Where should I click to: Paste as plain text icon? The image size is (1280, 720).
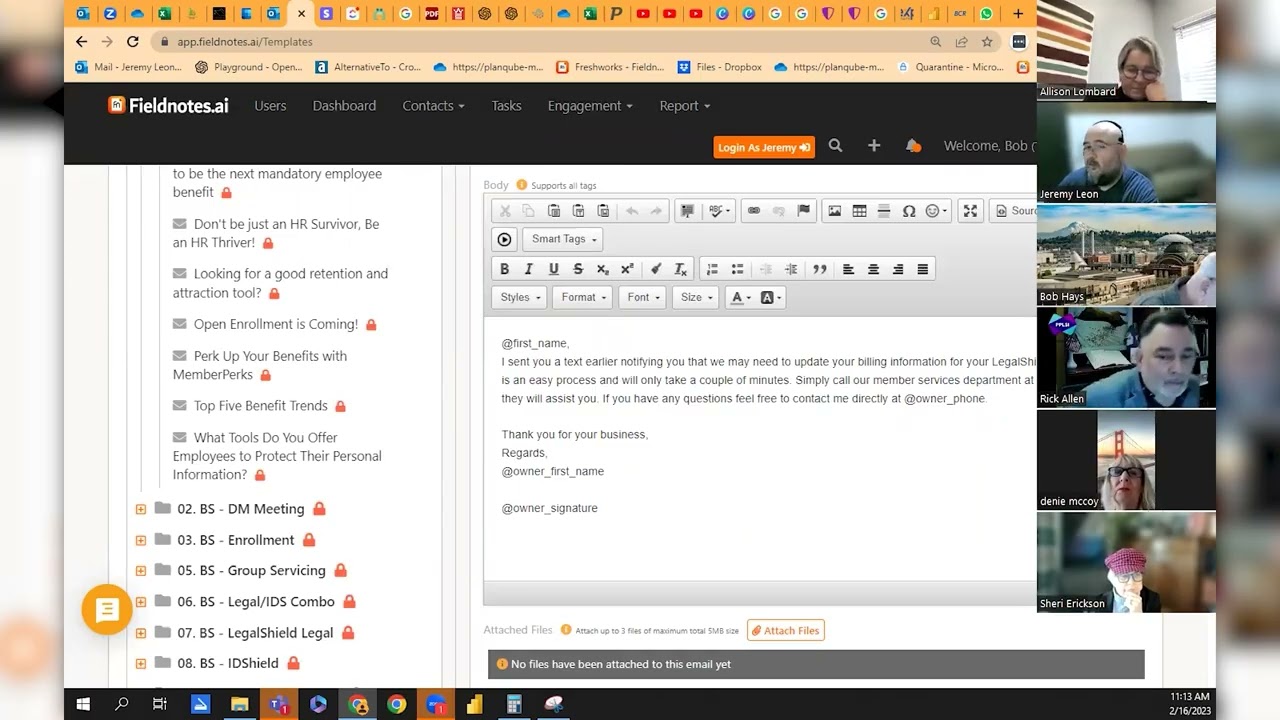tap(578, 211)
